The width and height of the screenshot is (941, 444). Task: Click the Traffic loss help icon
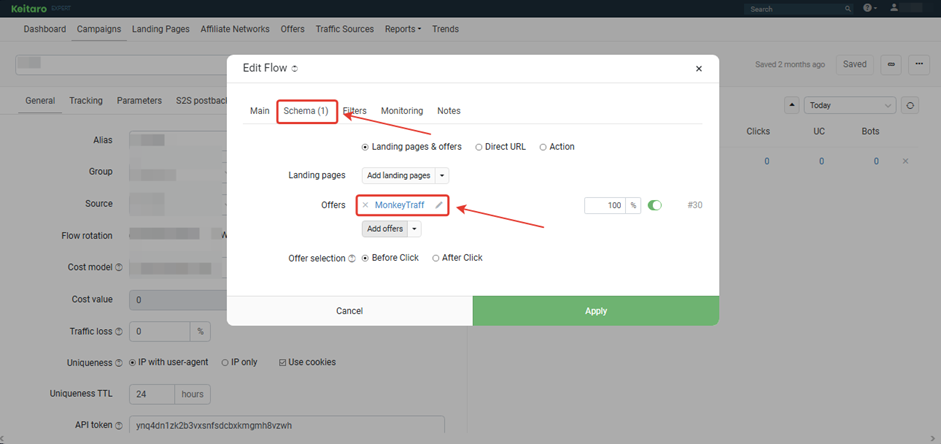tap(118, 331)
